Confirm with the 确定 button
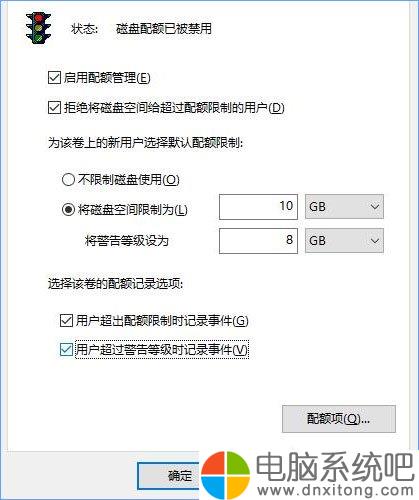The image size is (419, 500). point(169,476)
